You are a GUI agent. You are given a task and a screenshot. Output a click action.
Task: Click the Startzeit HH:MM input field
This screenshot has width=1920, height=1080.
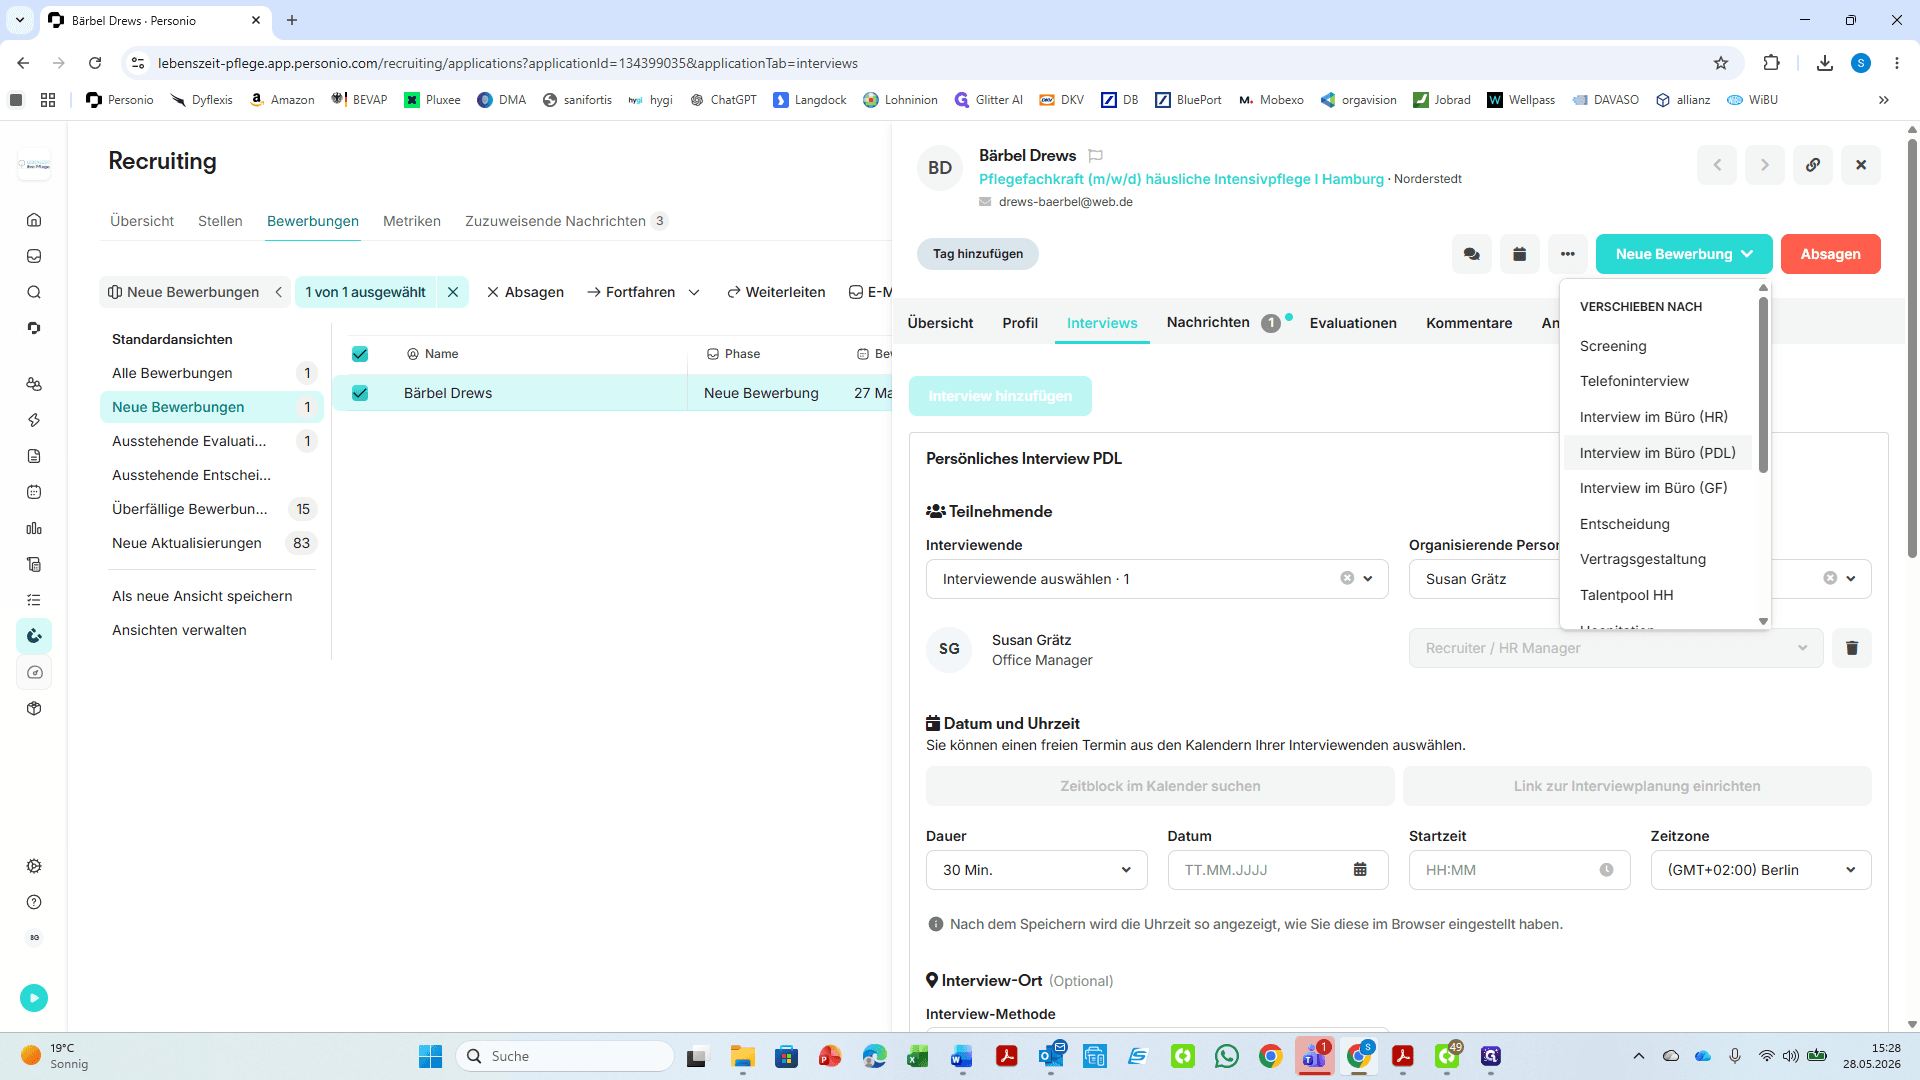[1519, 870]
